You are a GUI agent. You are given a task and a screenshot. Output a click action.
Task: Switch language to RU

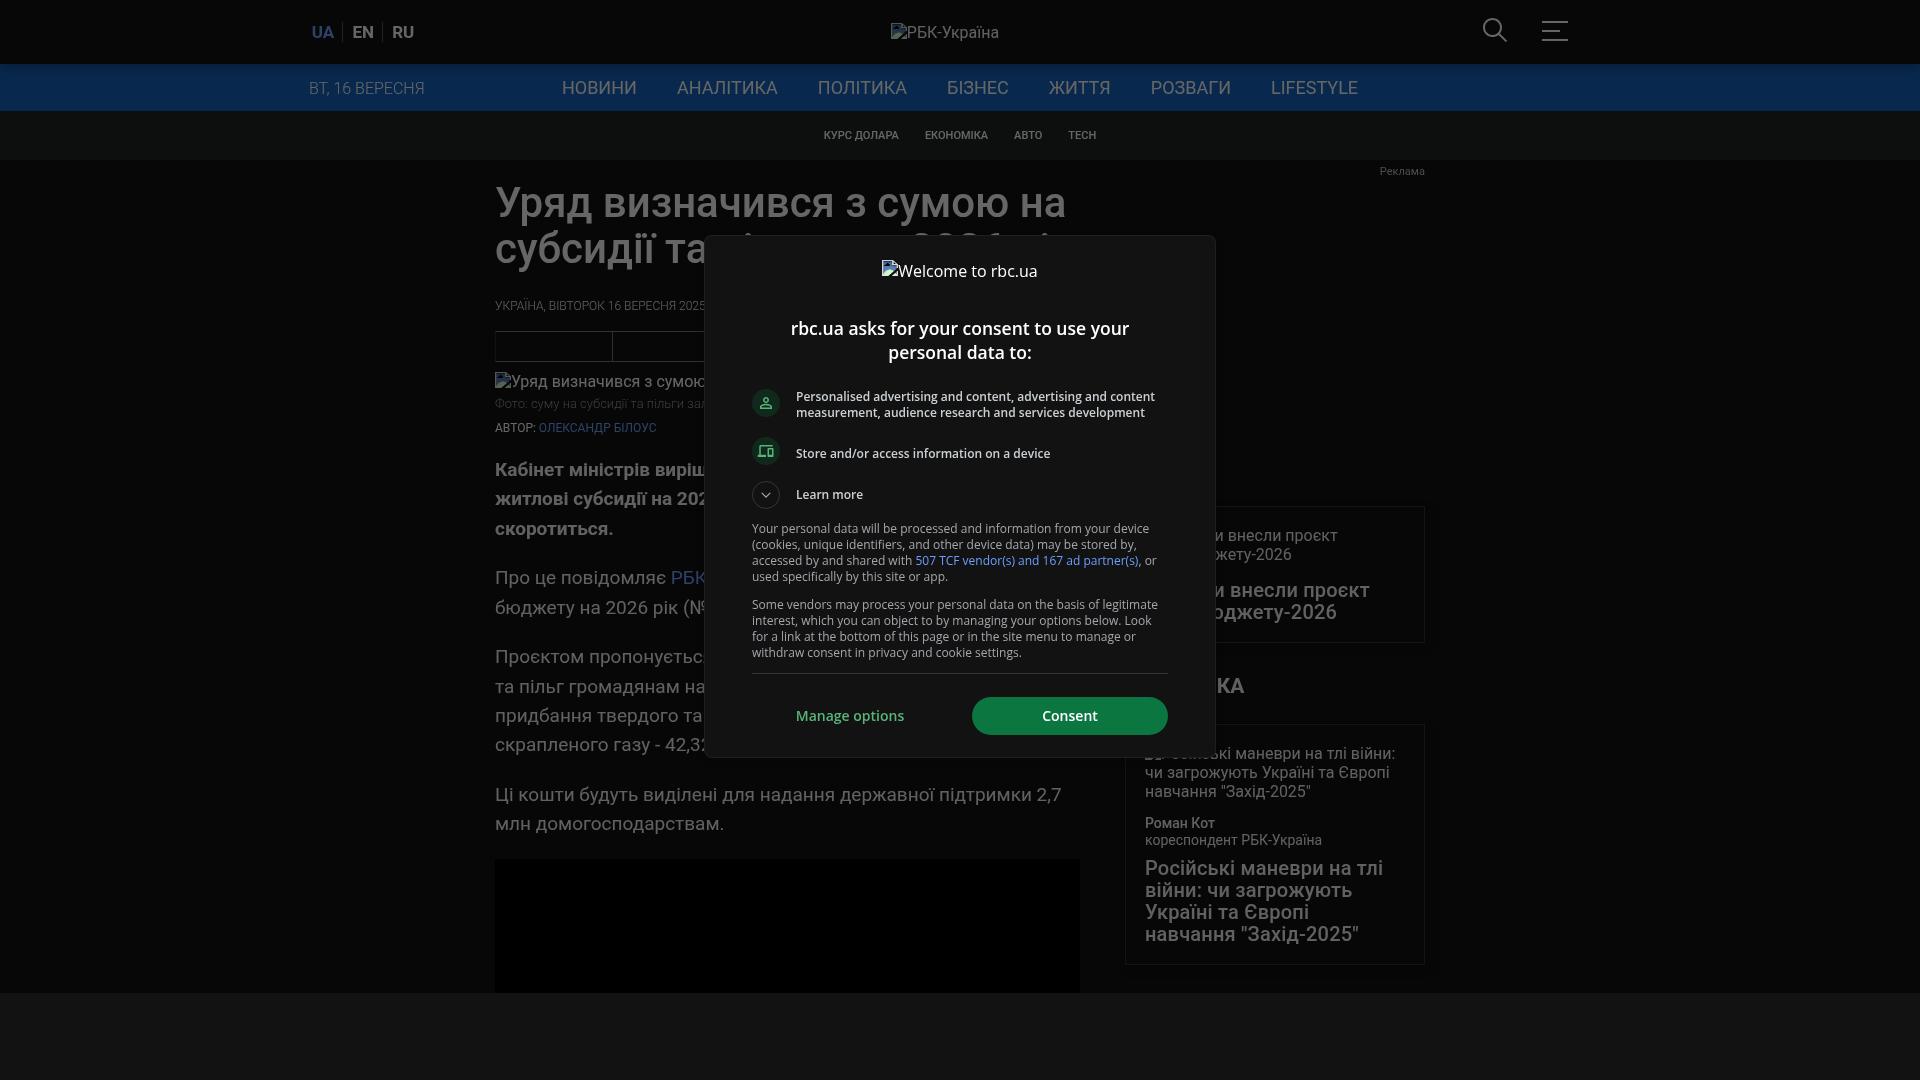403,32
